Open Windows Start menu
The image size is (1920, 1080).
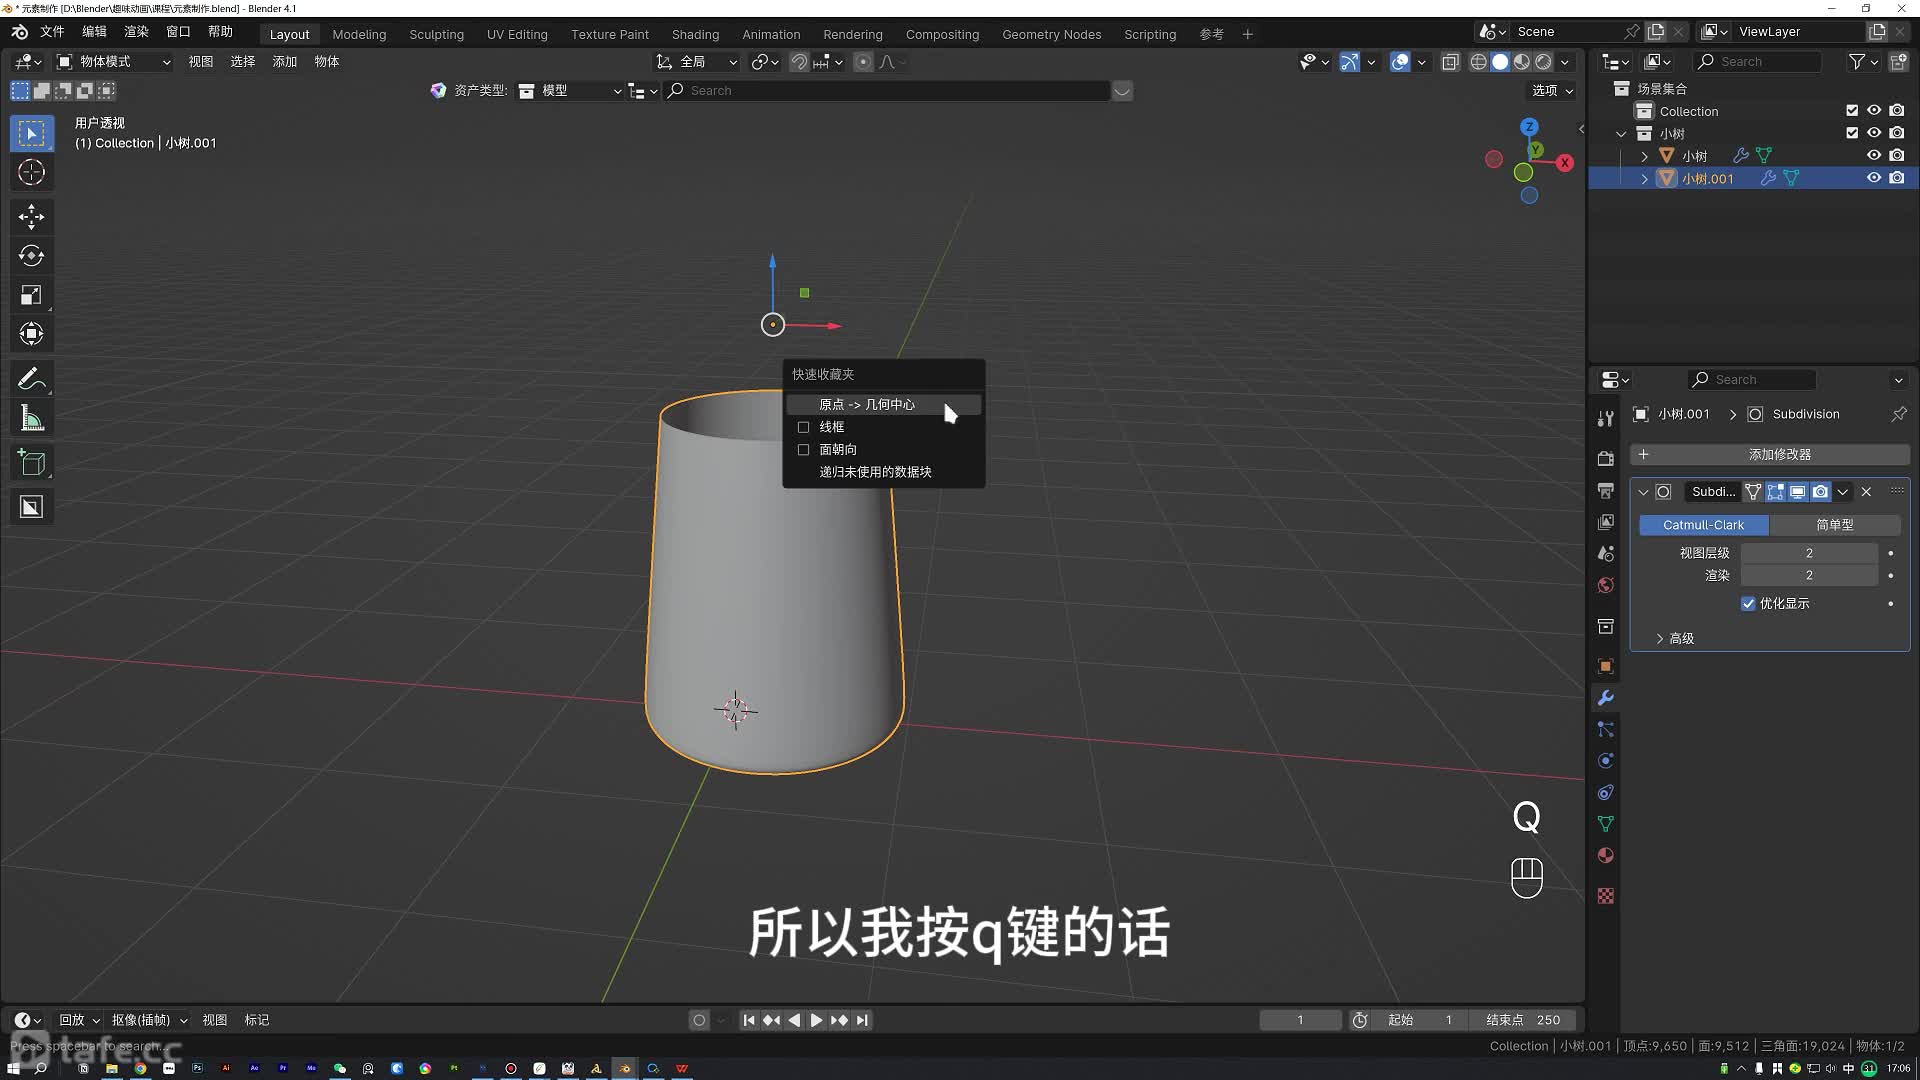[x=13, y=1068]
